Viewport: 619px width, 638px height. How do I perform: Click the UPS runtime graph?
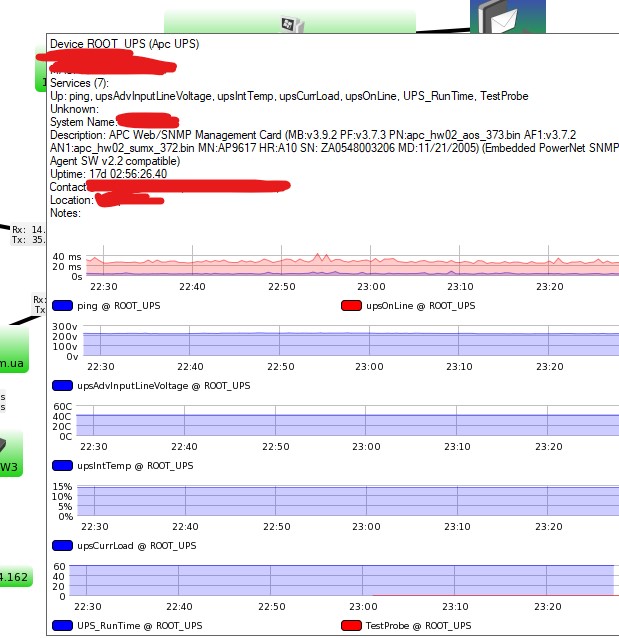click(x=344, y=581)
